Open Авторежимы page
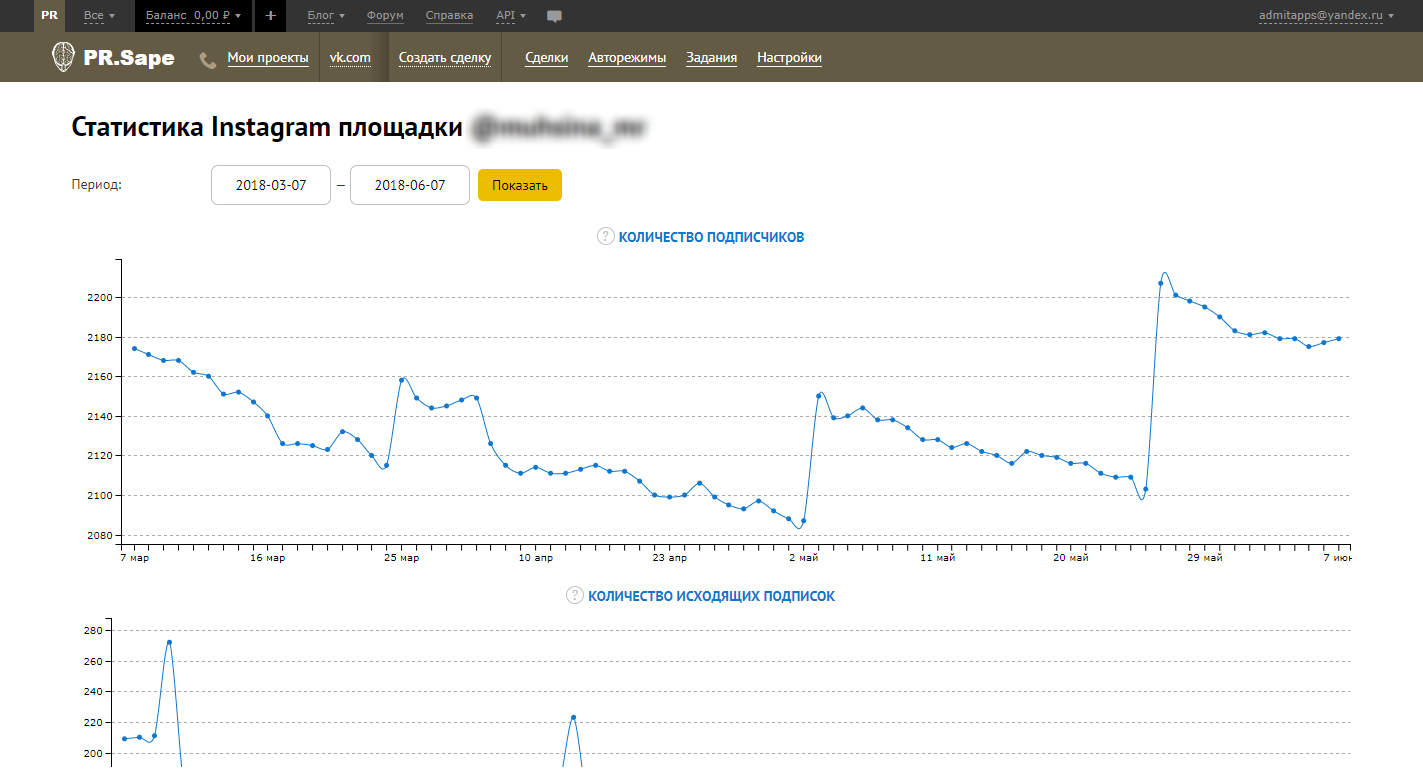Screen dimensions: 1423x775 point(627,58)
